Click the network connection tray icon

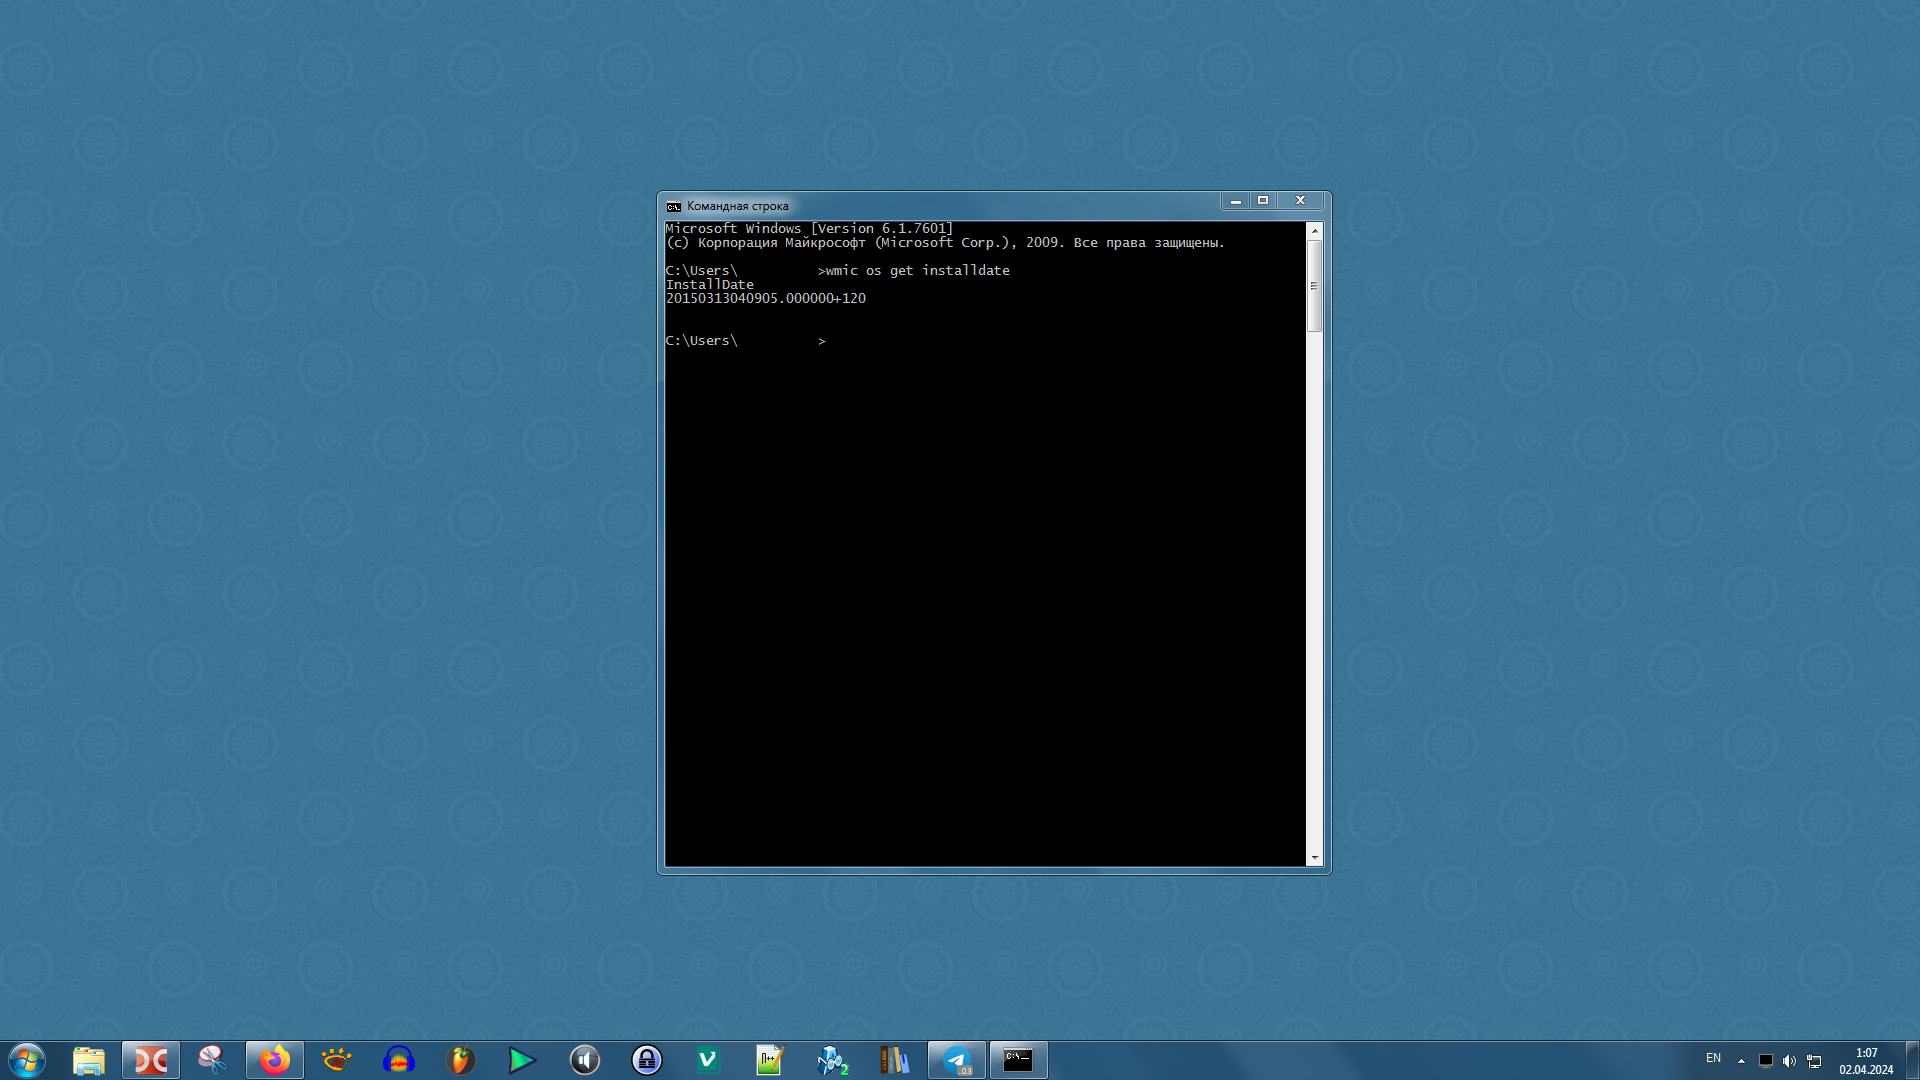click(1814, 1061)
